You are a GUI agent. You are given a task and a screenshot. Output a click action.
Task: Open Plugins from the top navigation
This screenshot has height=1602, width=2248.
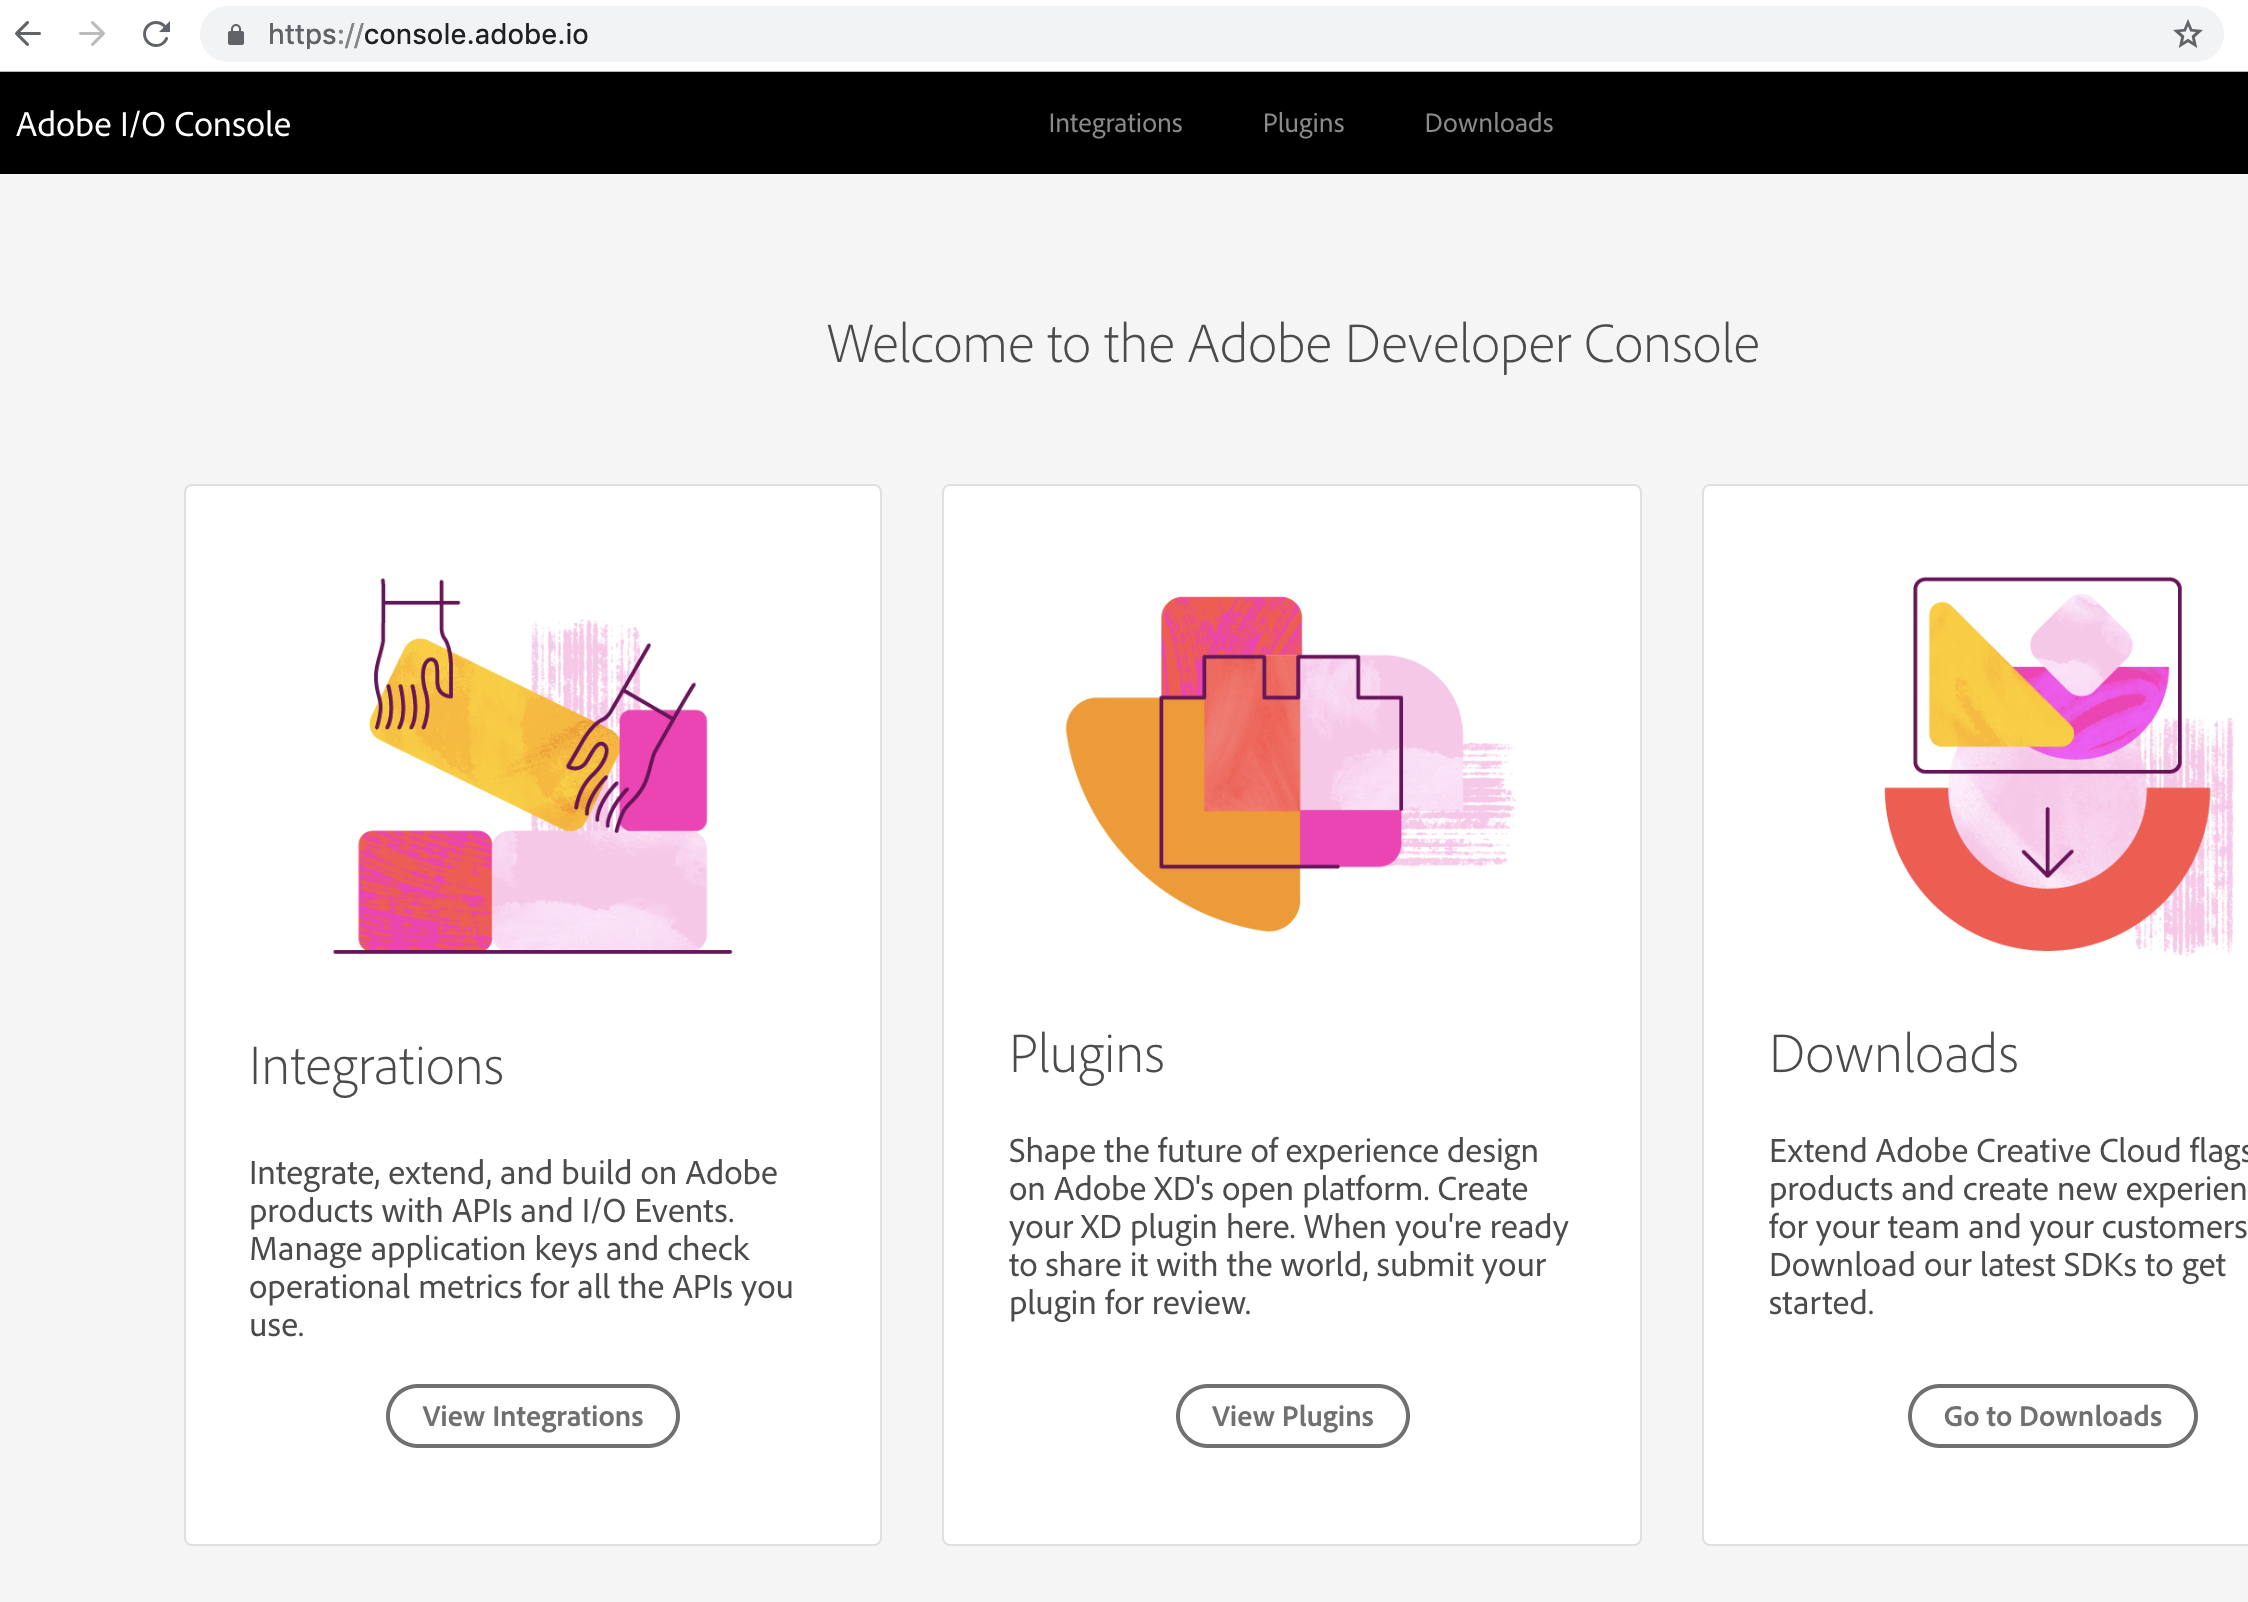[1303, 122]
